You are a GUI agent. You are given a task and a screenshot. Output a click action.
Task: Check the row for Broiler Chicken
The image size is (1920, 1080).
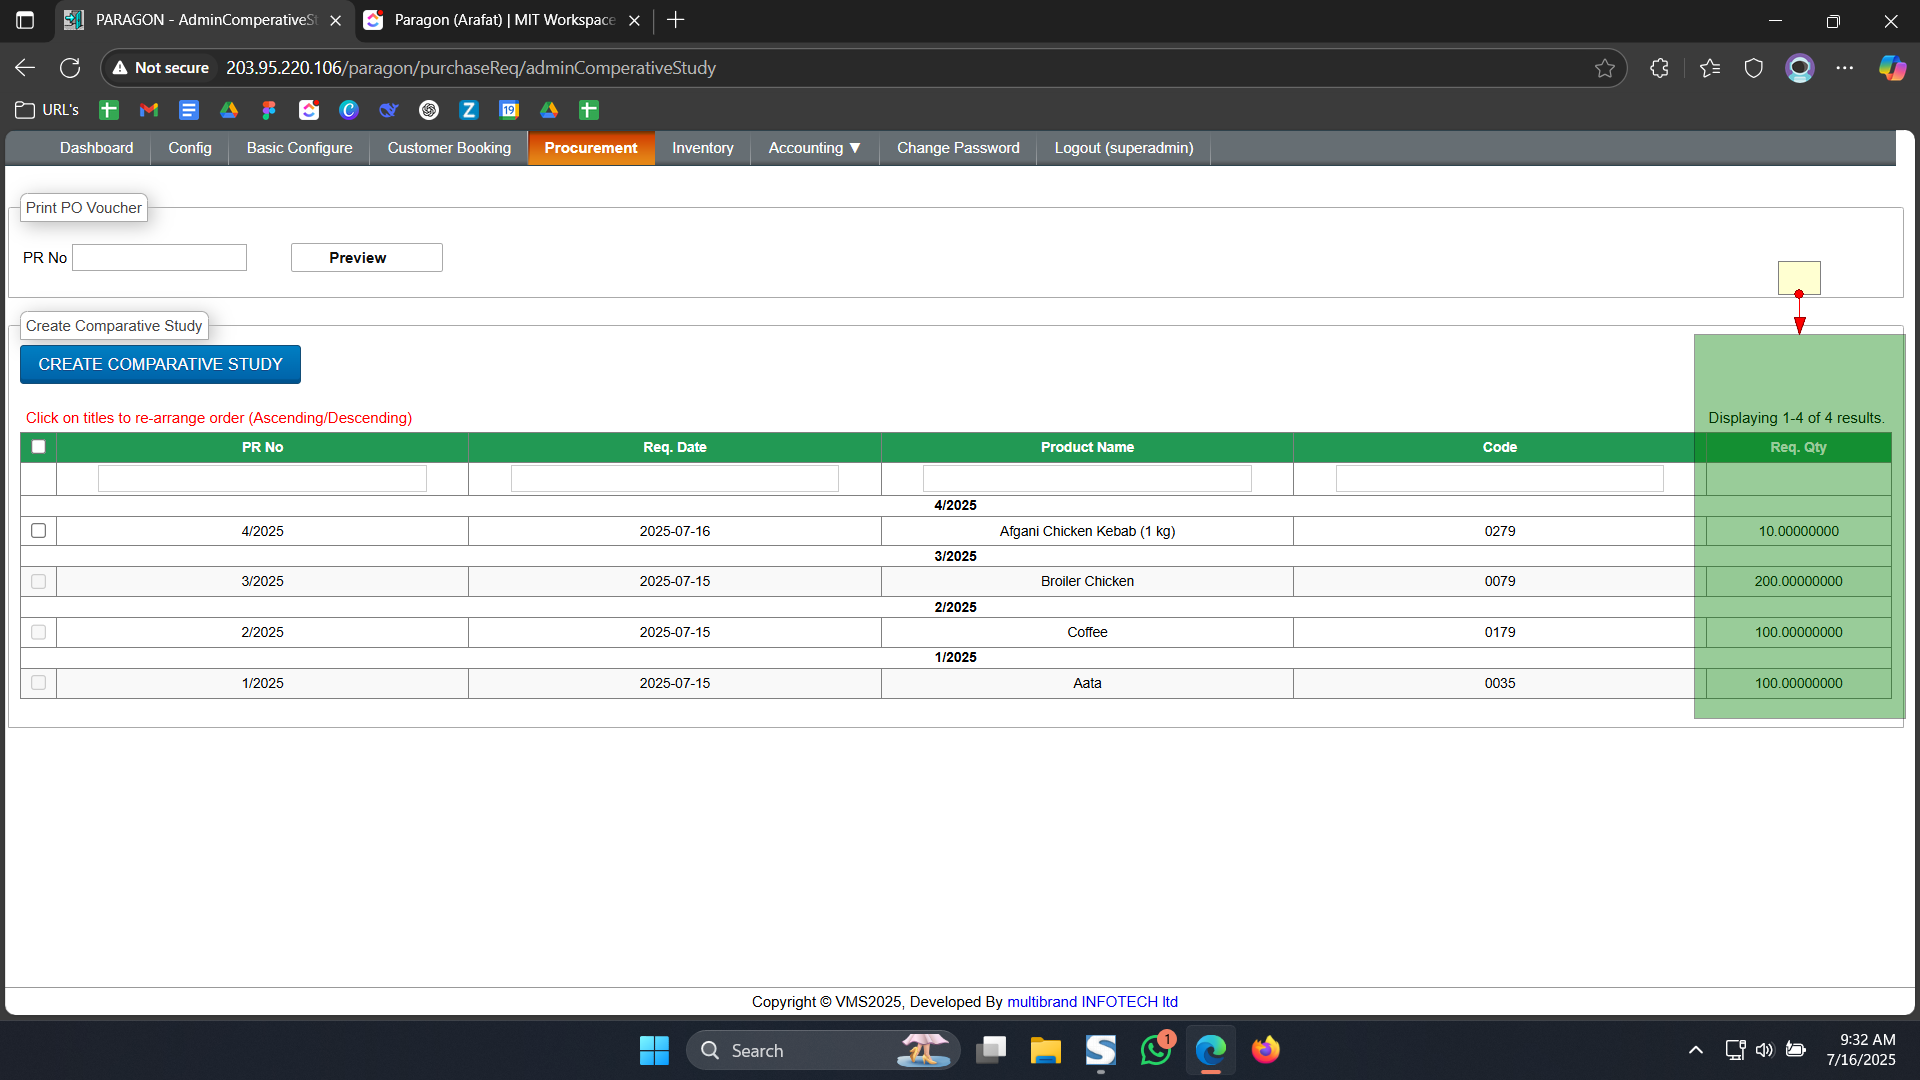click(x=38, y=581)
